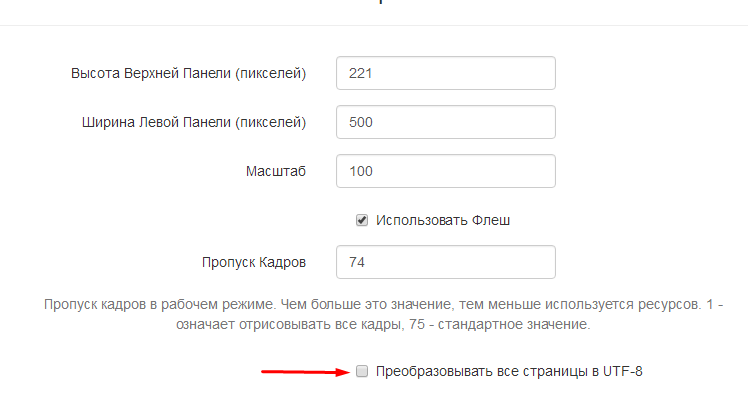Enable the UTF-8 page conversion checkbox
Screen dimensions: 748x413
(x=362, y=372)
